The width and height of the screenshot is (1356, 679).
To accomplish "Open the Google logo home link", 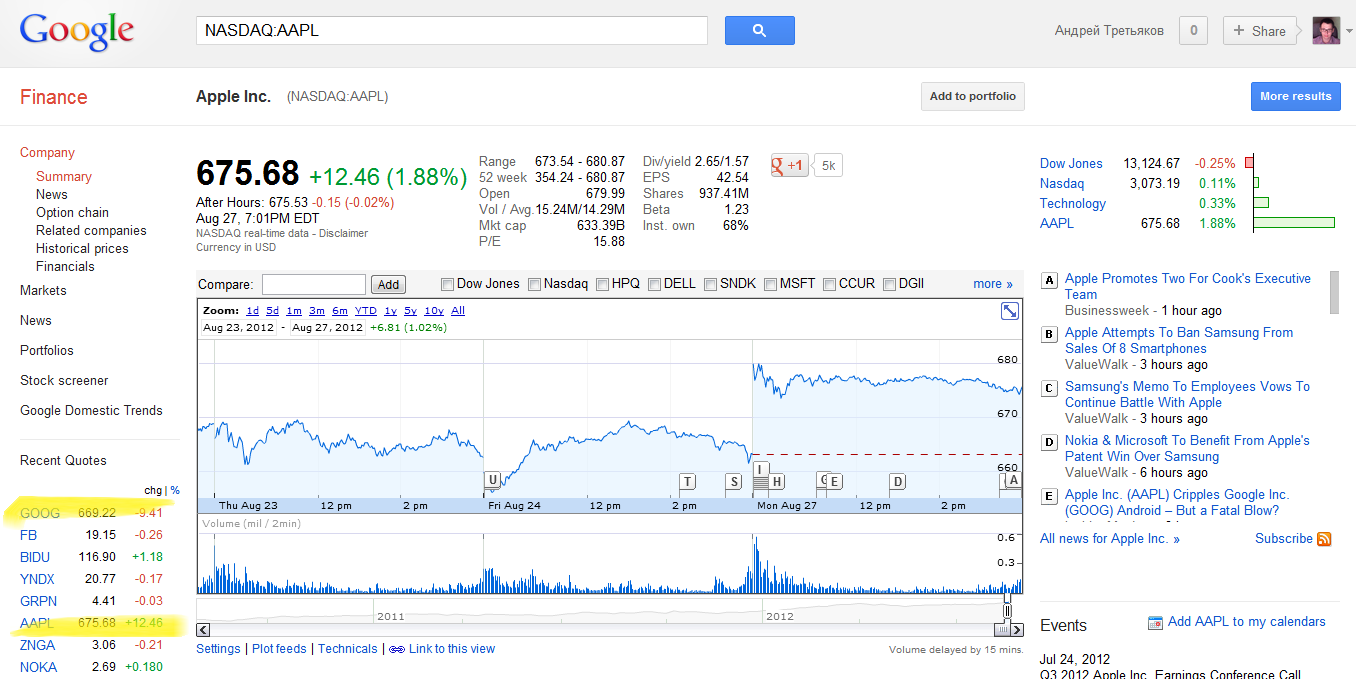I will tap(77, 31).
